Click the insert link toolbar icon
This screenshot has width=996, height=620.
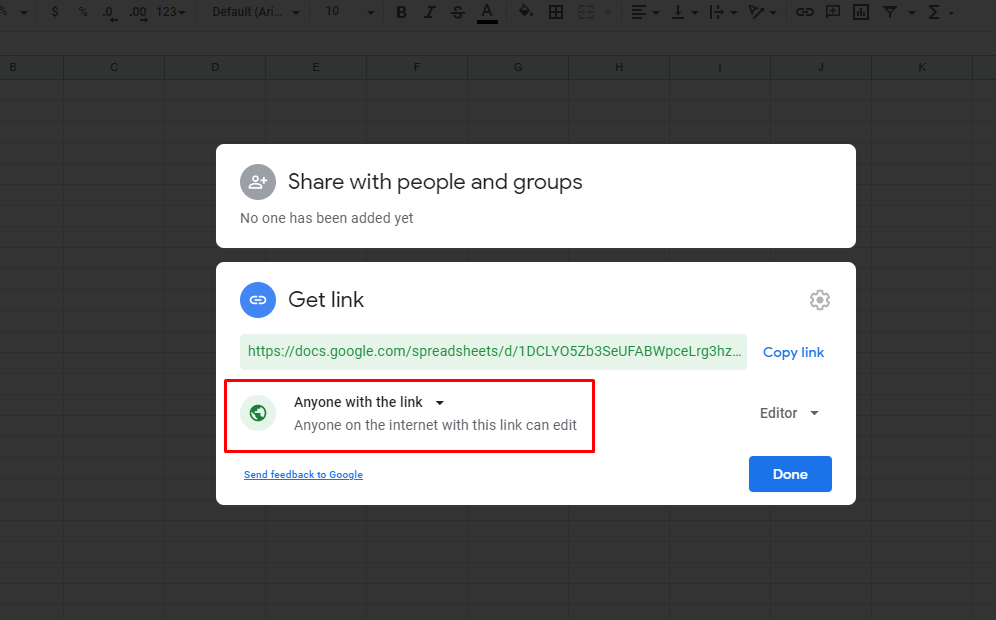pyautogui.click(x=805, y=12)
